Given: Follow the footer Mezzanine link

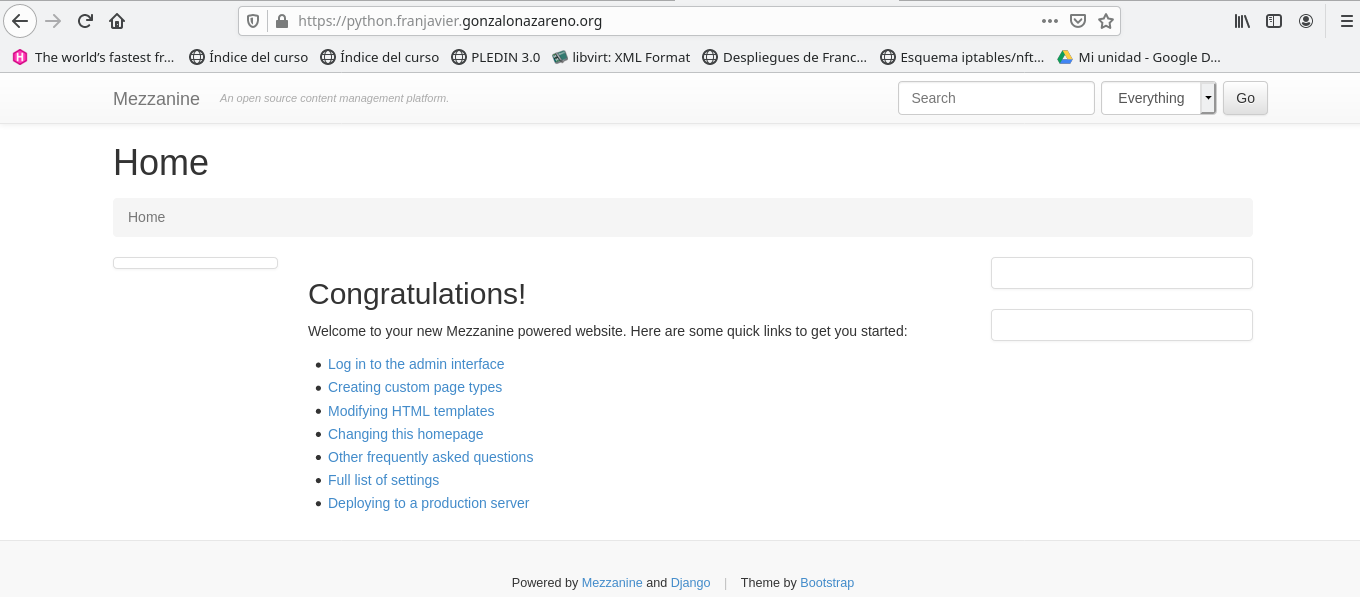Looking at the screenshot, I should (612, 582).
